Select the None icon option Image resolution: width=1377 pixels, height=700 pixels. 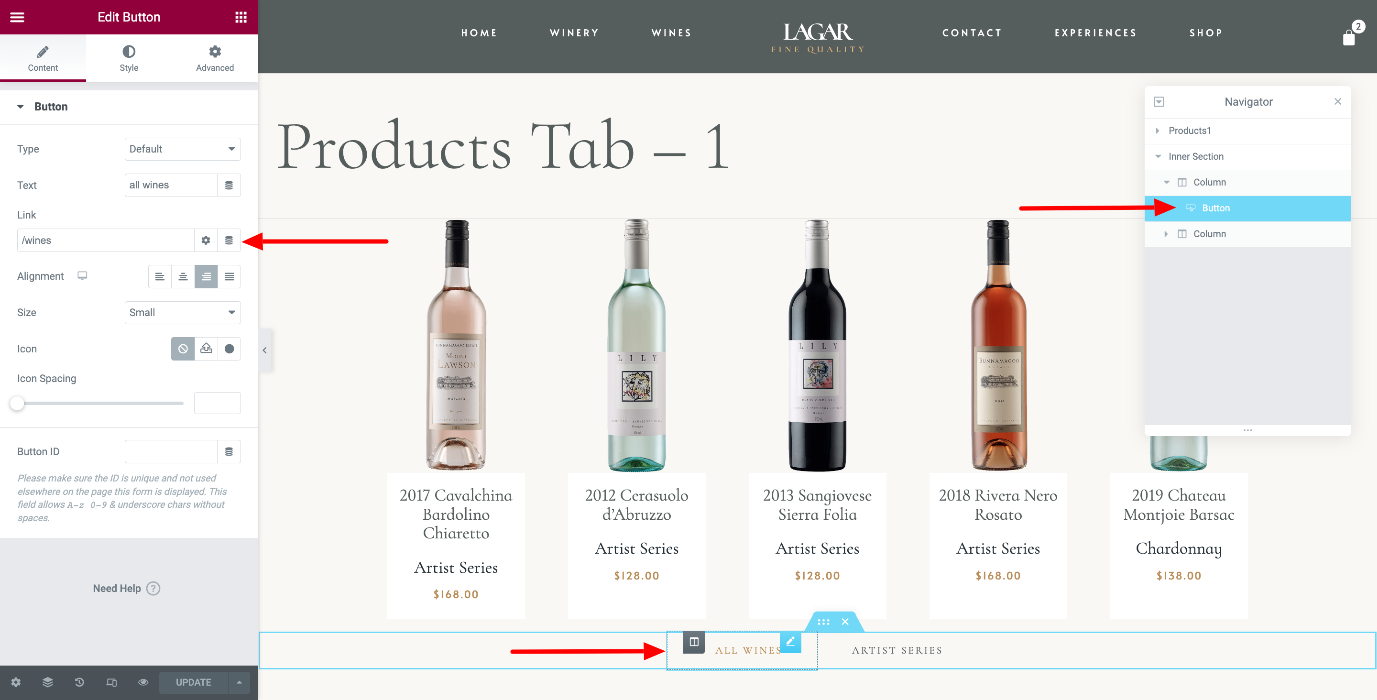click(183, 349)
